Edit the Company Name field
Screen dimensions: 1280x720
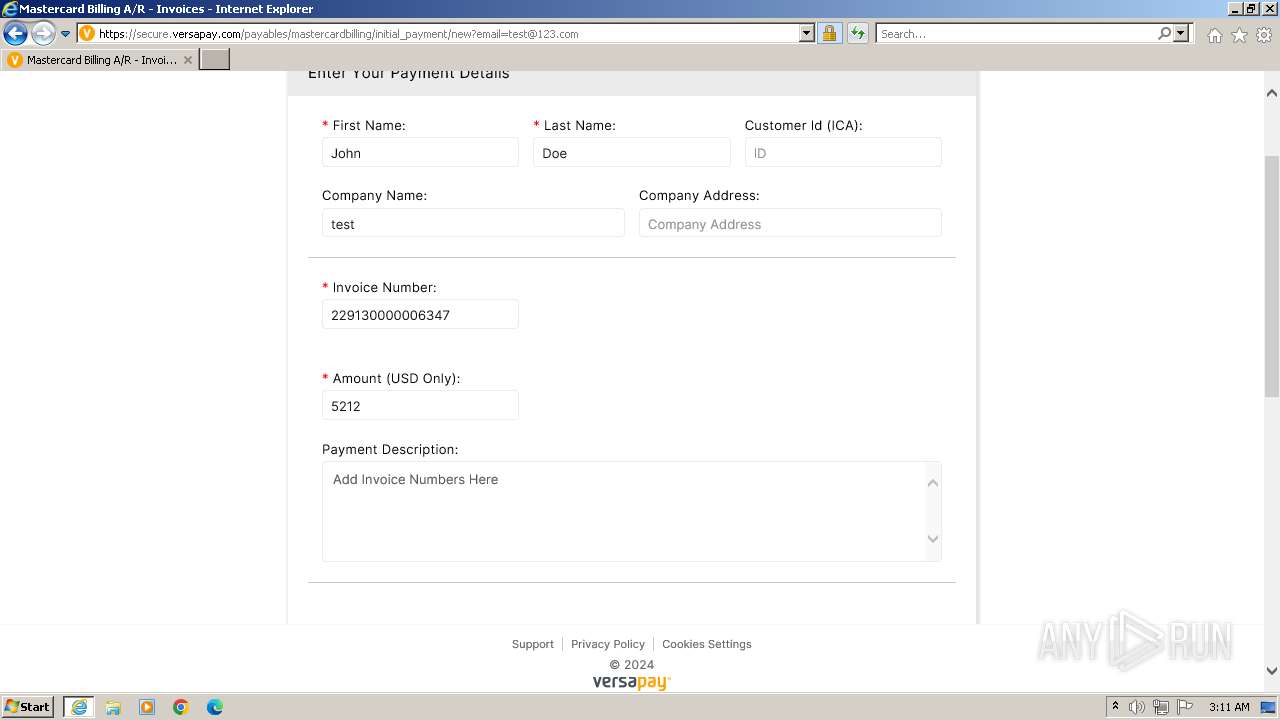coord(473,223)
